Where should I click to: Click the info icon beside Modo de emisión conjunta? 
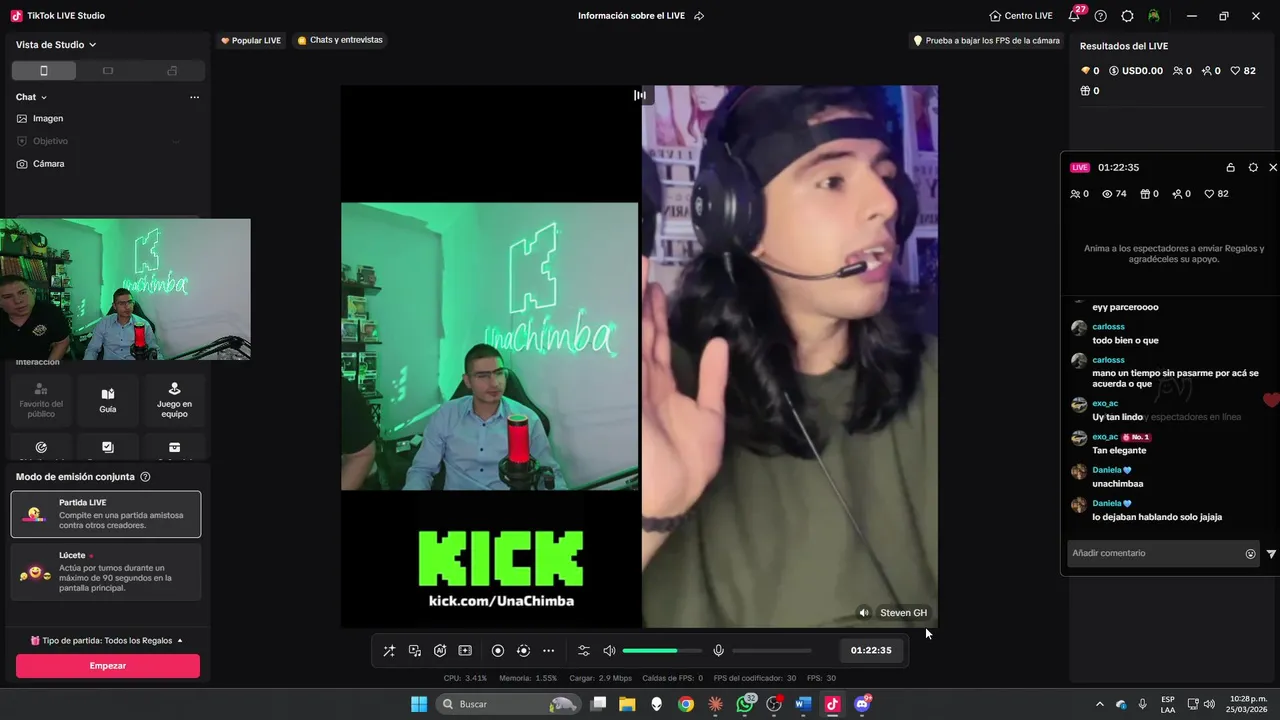point(145,477)
